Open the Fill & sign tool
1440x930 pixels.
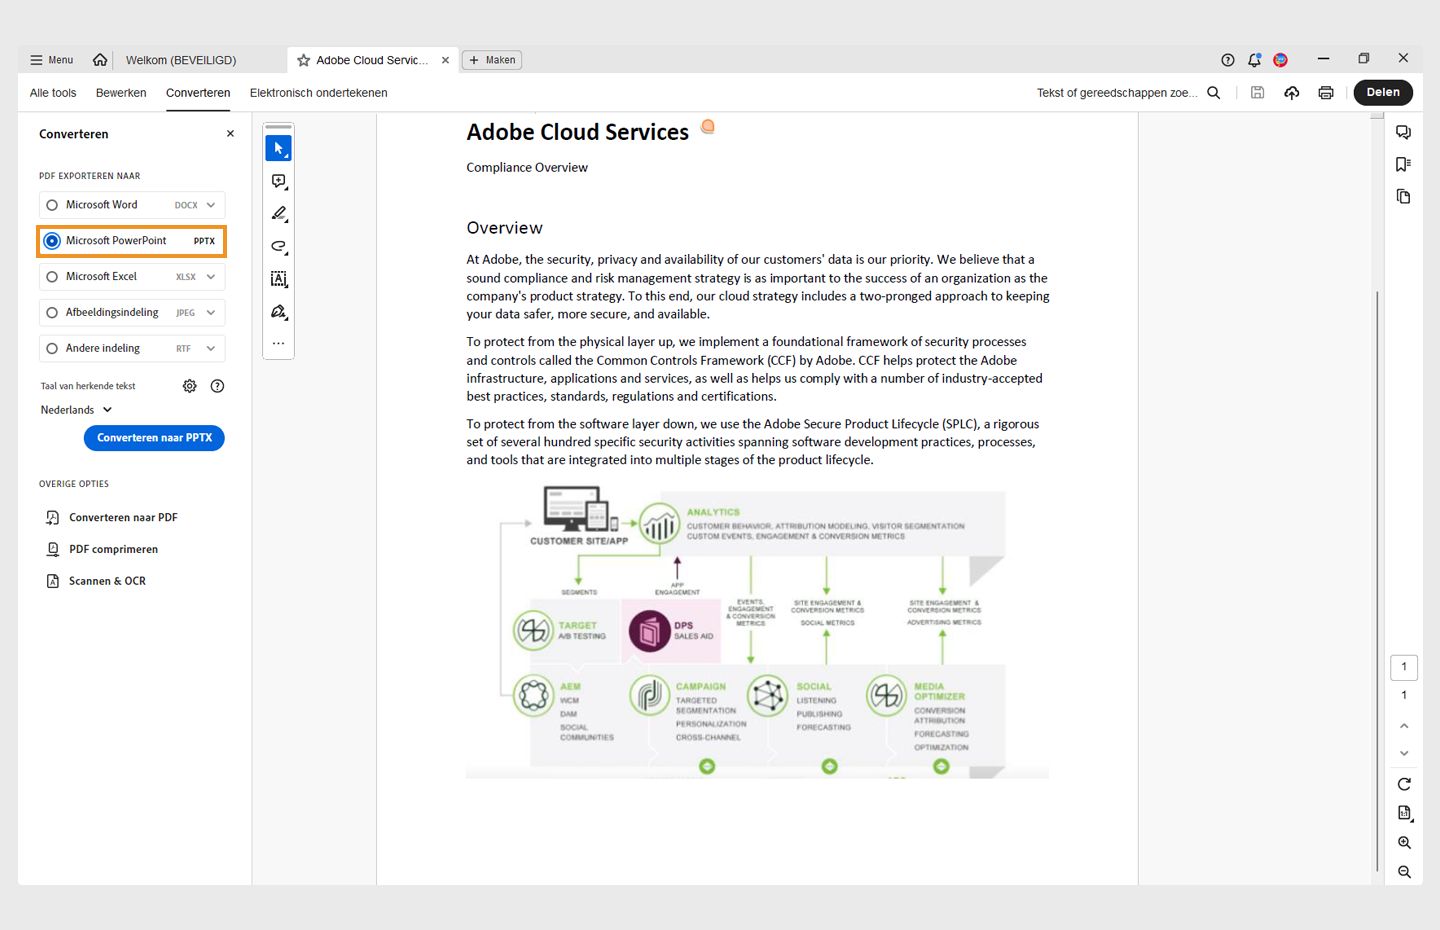278,312
